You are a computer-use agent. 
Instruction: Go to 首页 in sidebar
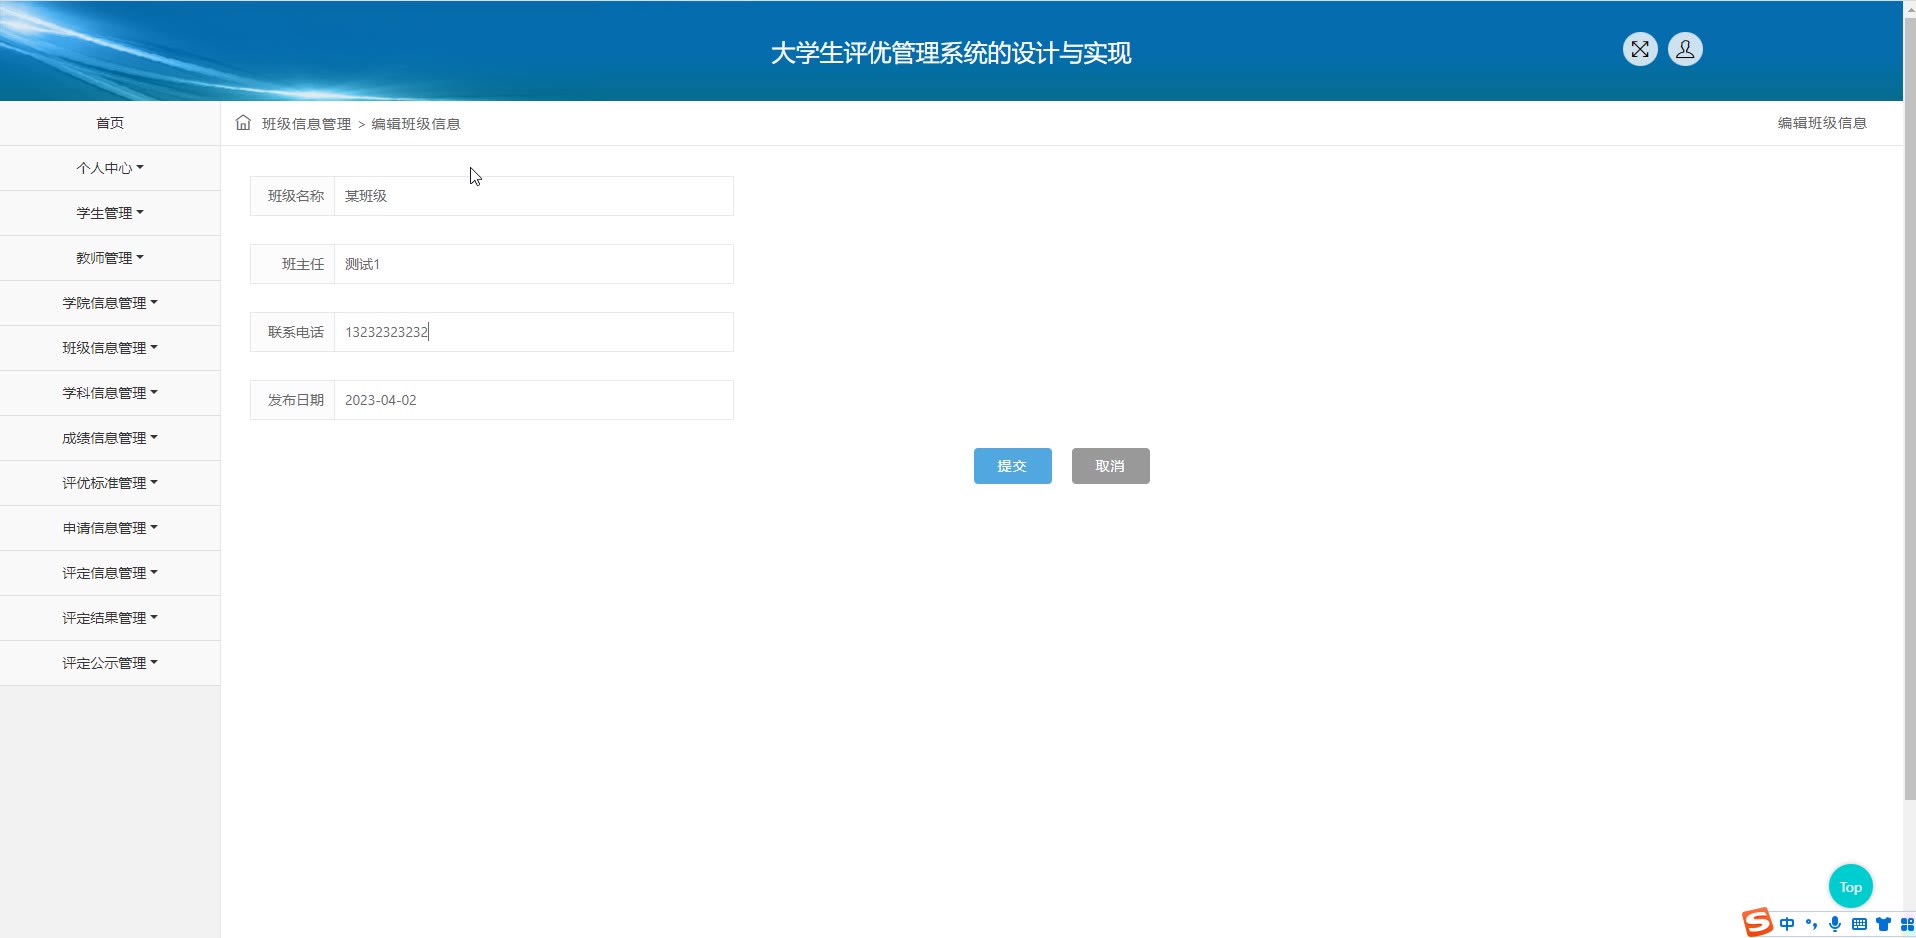pos(110,123)
